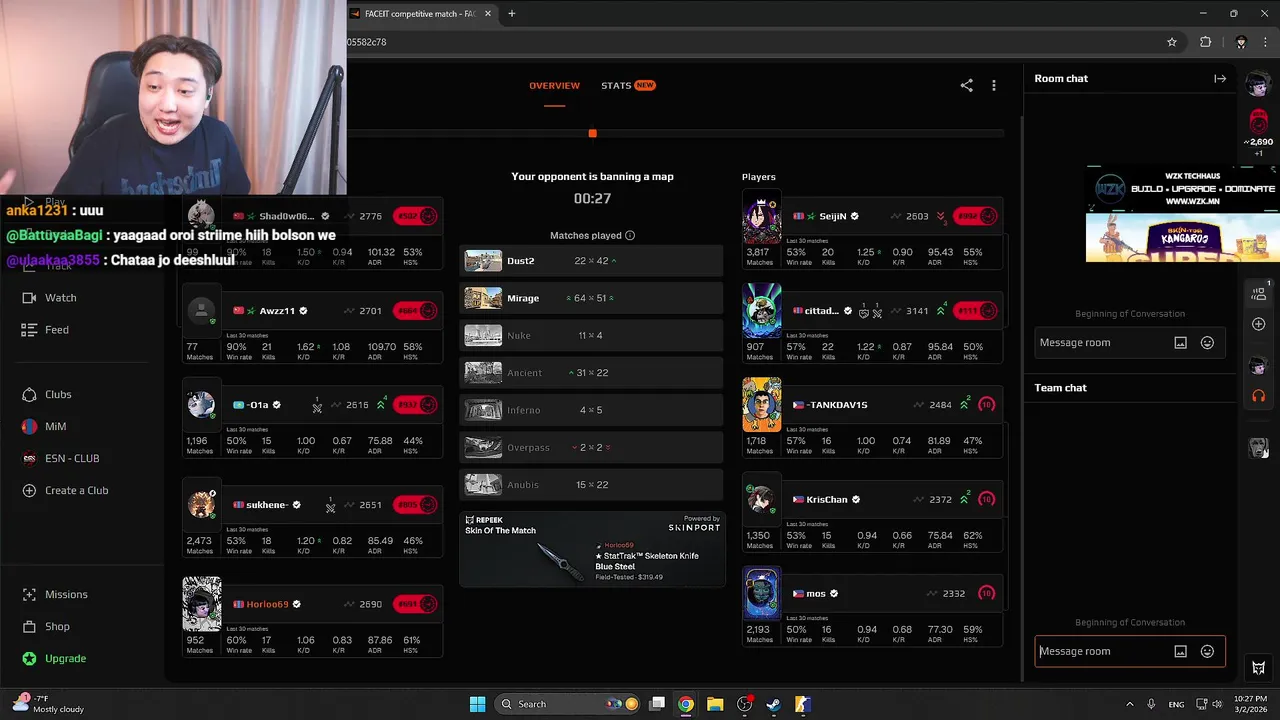Expand the system tray hidden icons chevron

point(1130,704)
